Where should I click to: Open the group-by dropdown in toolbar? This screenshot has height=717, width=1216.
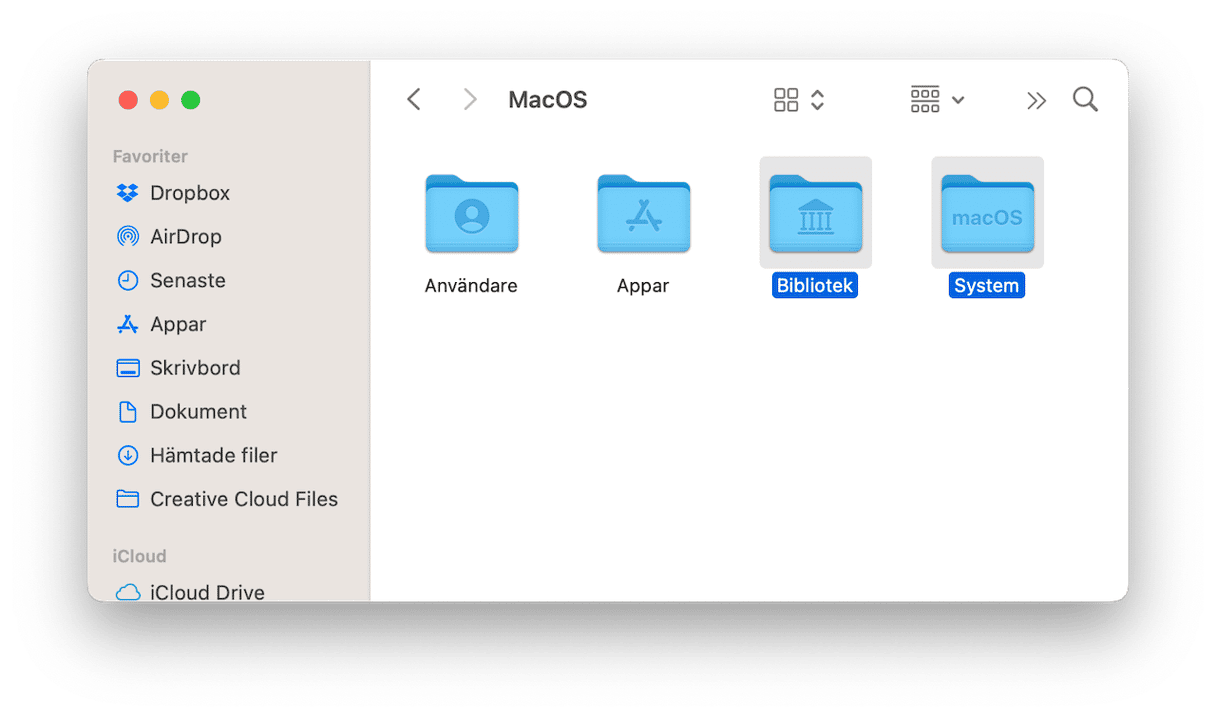pyautogui.click(x=937, y=100)
